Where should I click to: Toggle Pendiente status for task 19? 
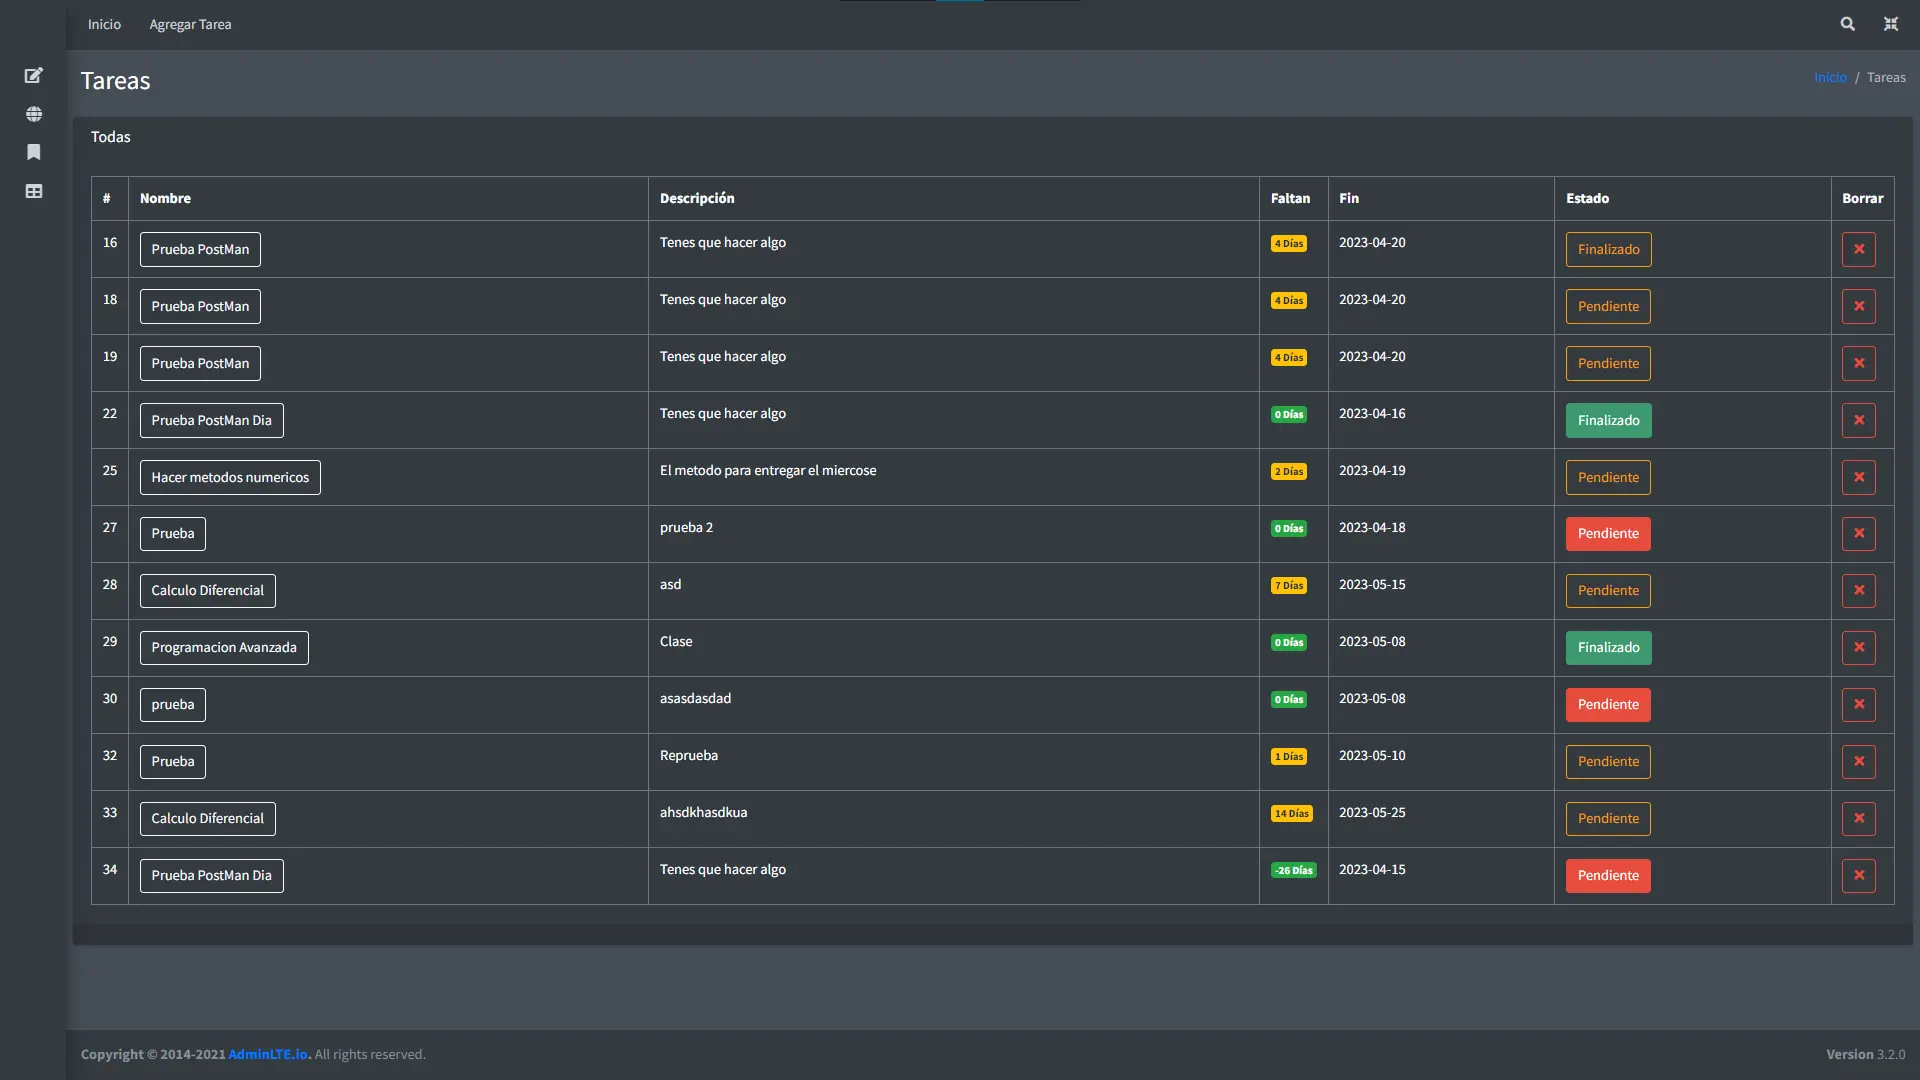(1608, 363)
